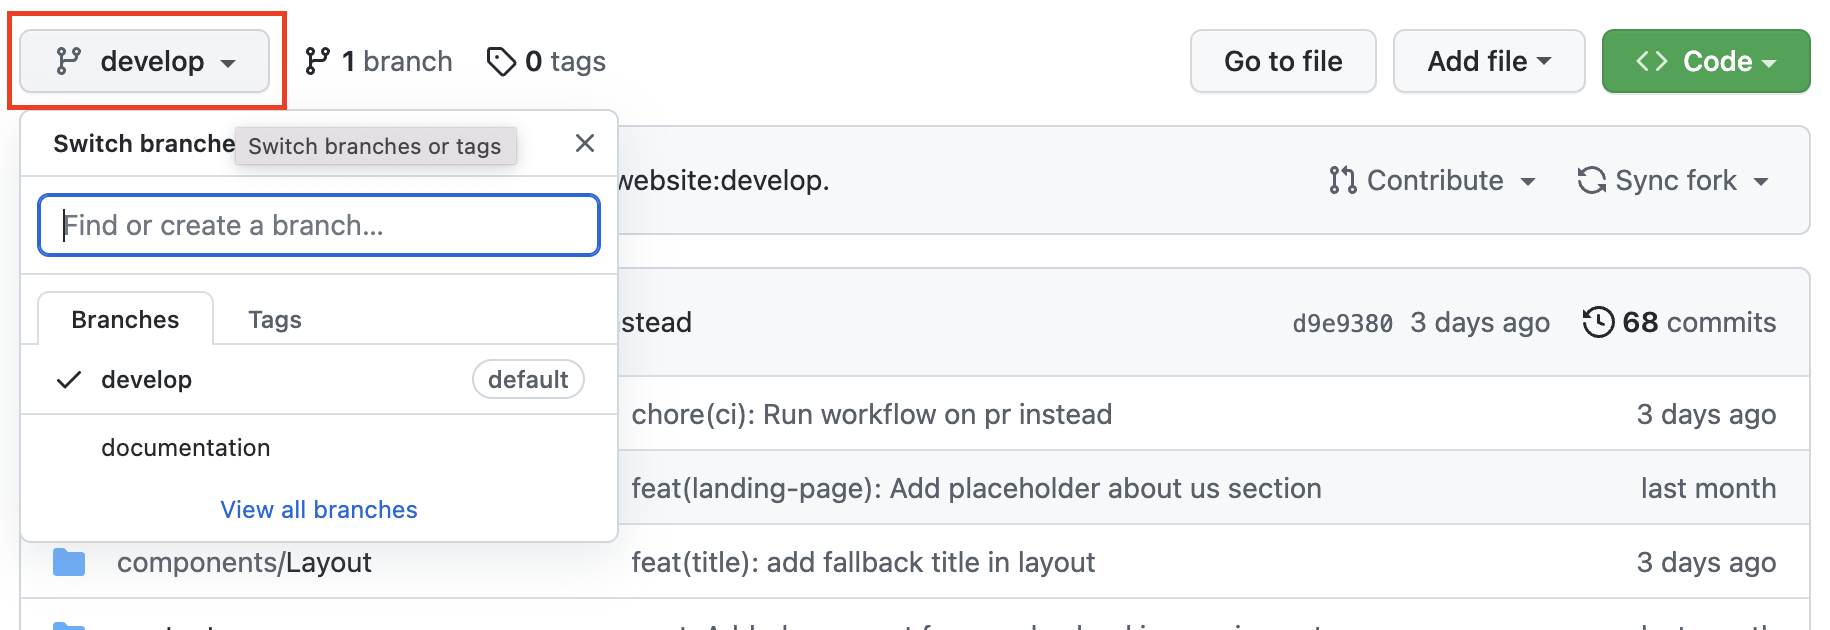
Task: Click the components/Layout folder icon
Action: click(x=69, y=562)
